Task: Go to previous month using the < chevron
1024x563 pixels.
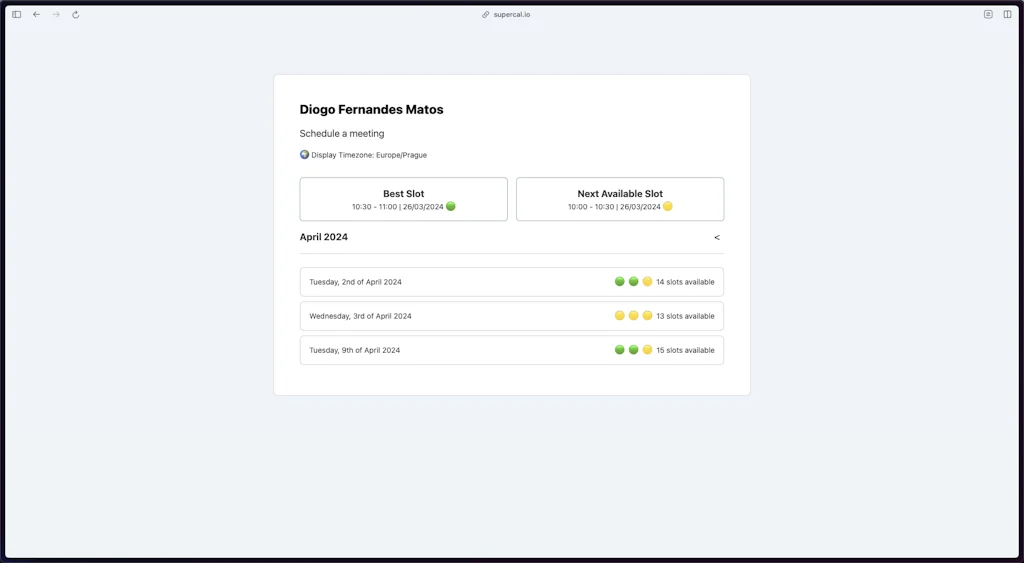Action: pos(716,238)
